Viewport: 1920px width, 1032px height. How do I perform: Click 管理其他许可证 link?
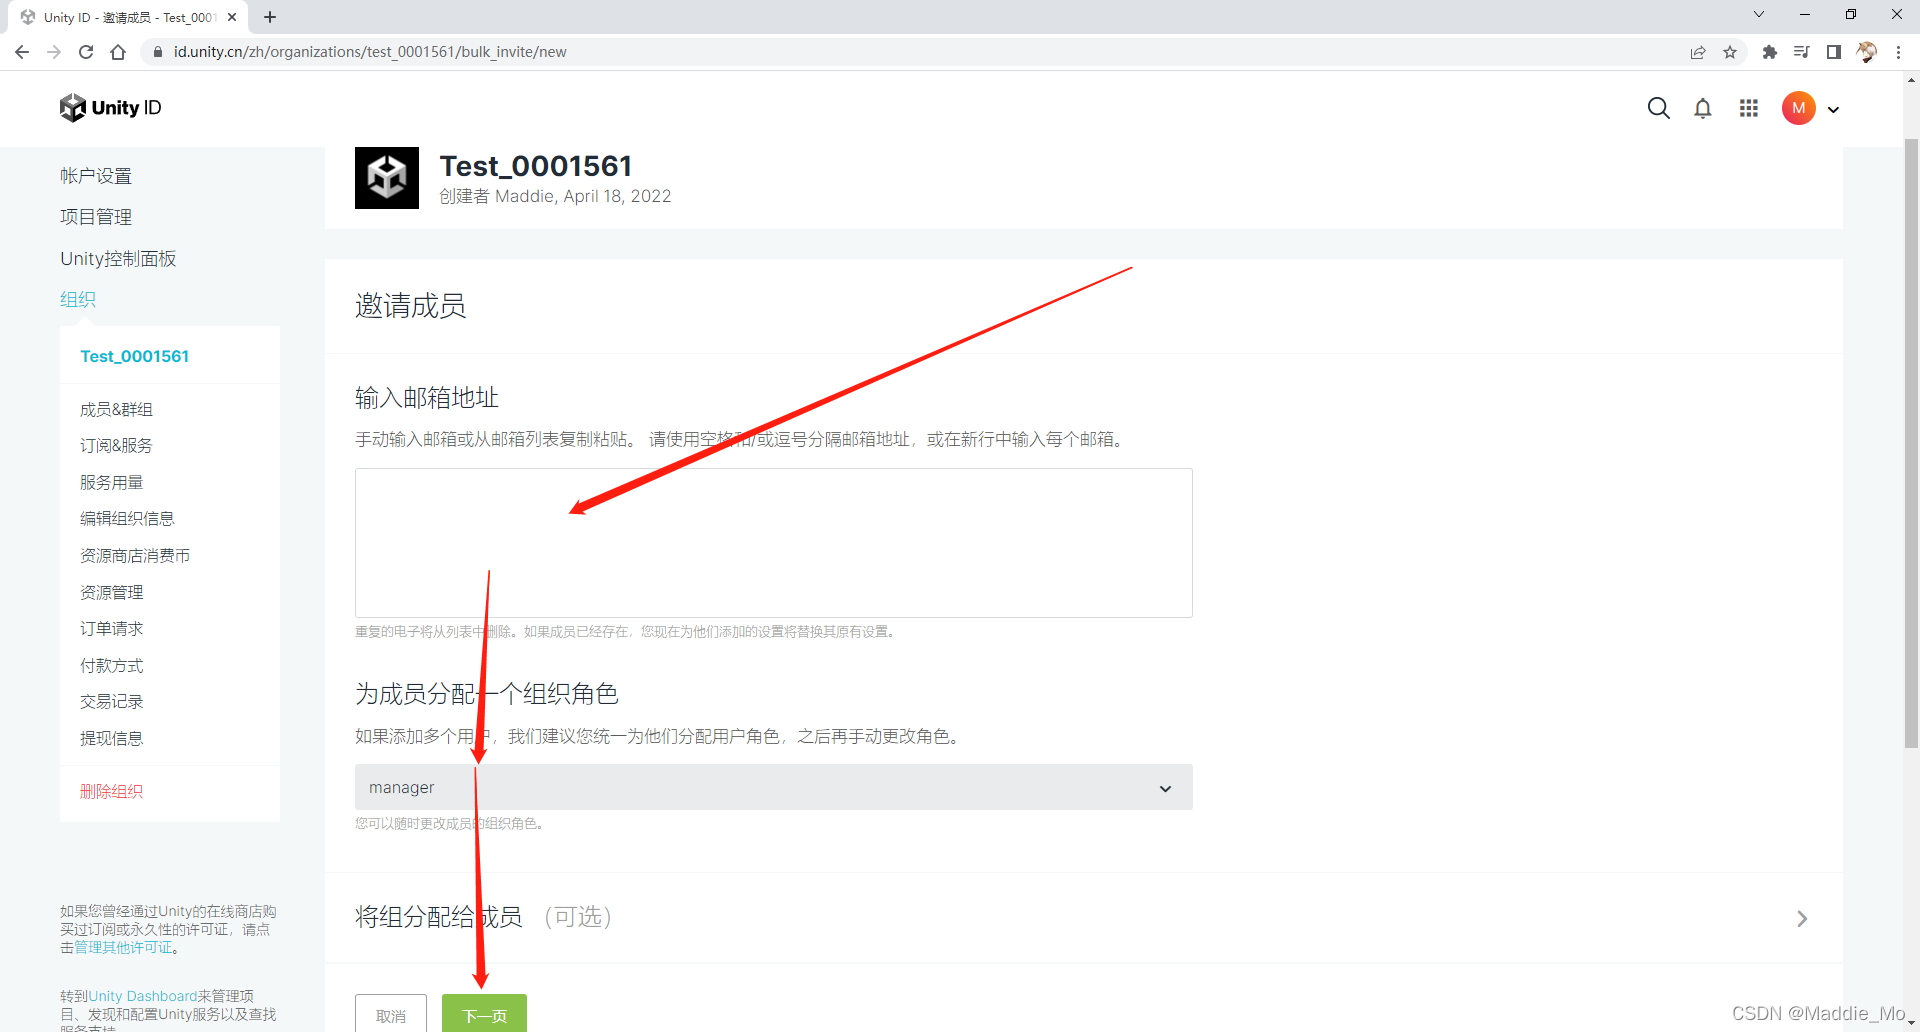123,948
